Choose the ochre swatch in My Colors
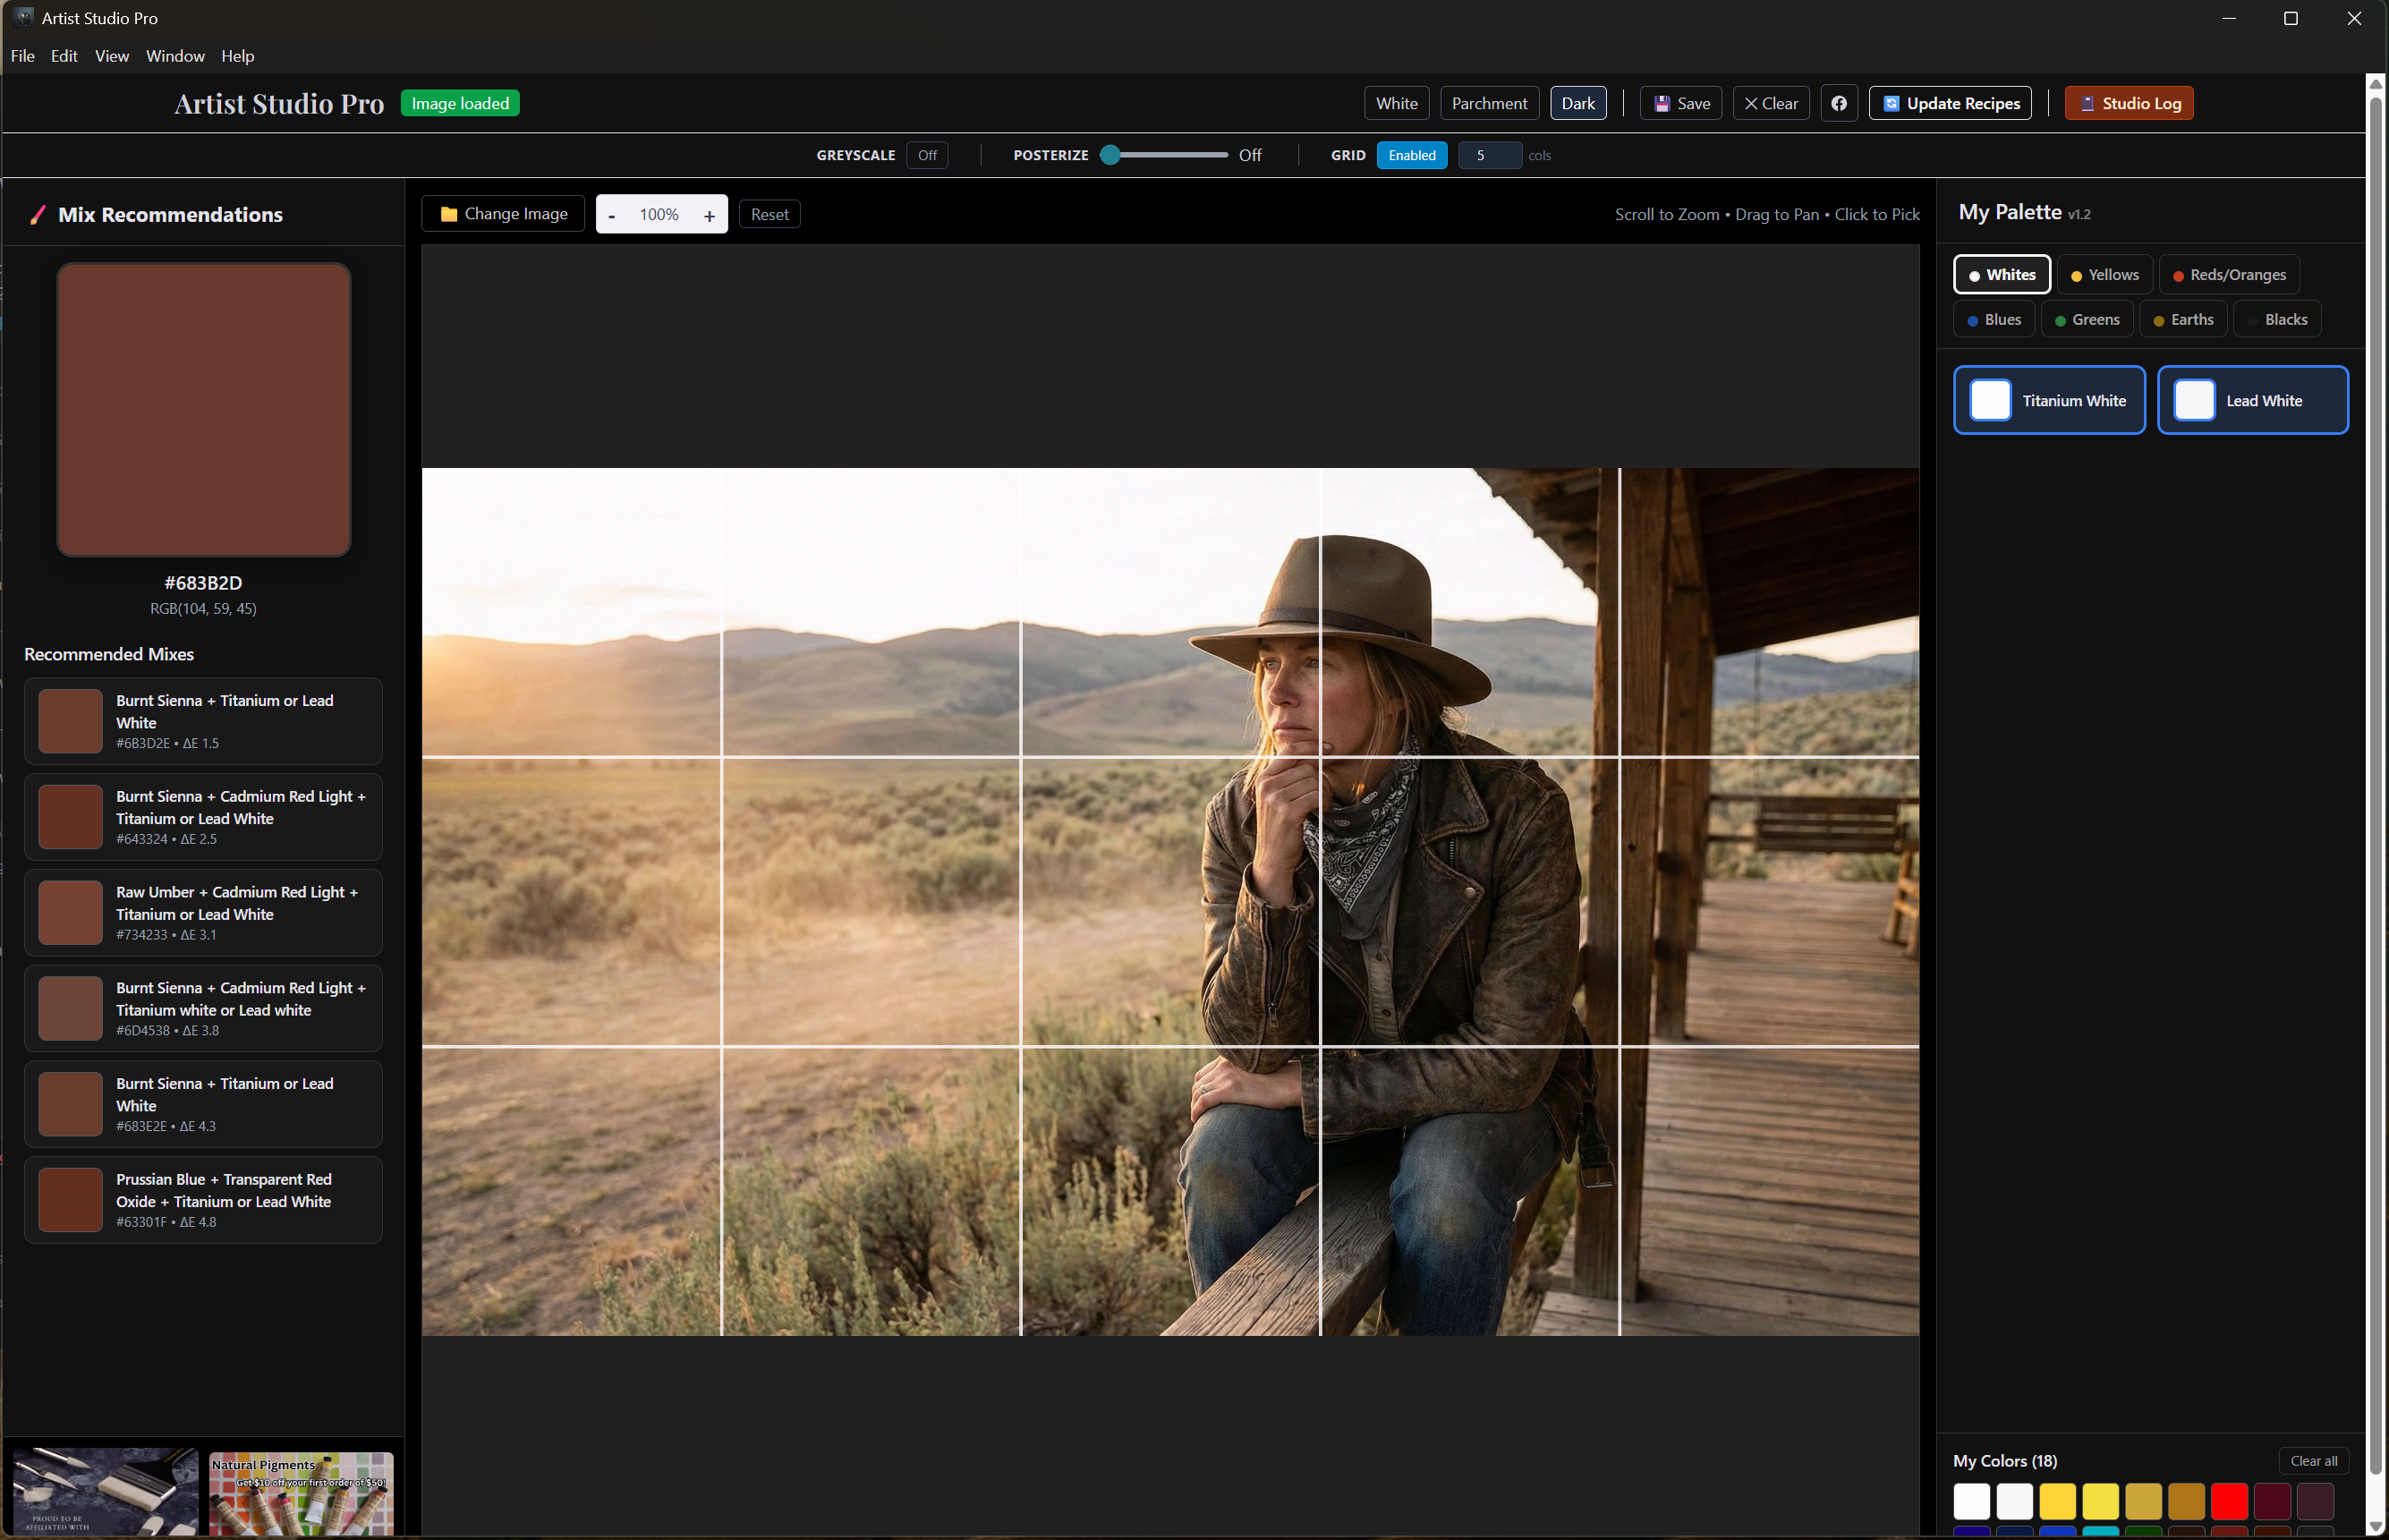 (2143, 1500)
